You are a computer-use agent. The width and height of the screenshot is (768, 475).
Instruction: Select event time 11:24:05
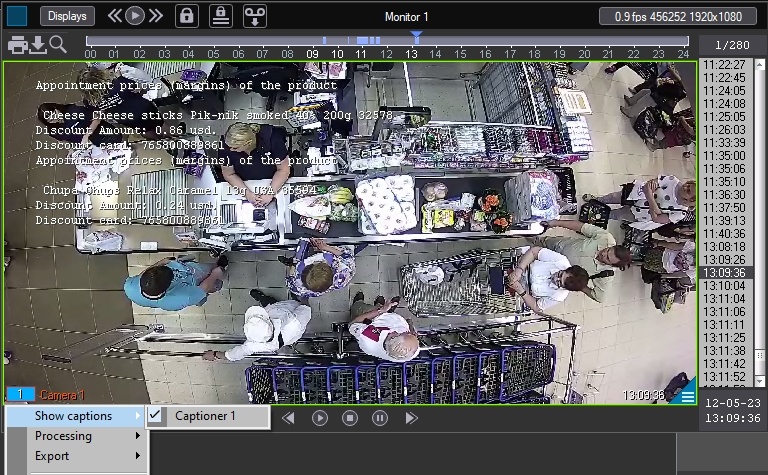(724, 91)
